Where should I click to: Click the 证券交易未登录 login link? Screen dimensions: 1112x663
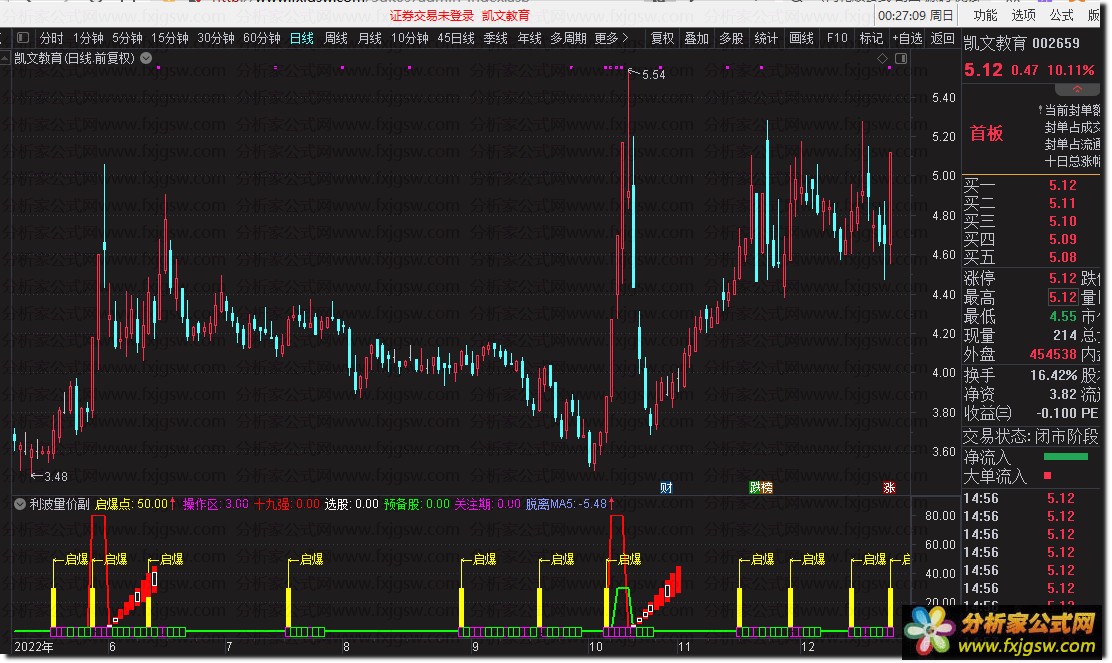pyautogui.click(x=431, y=15)
